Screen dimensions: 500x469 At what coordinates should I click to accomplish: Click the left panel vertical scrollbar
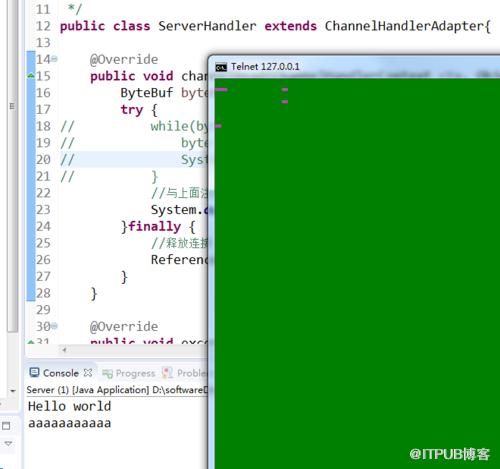(x=13, y=167)
